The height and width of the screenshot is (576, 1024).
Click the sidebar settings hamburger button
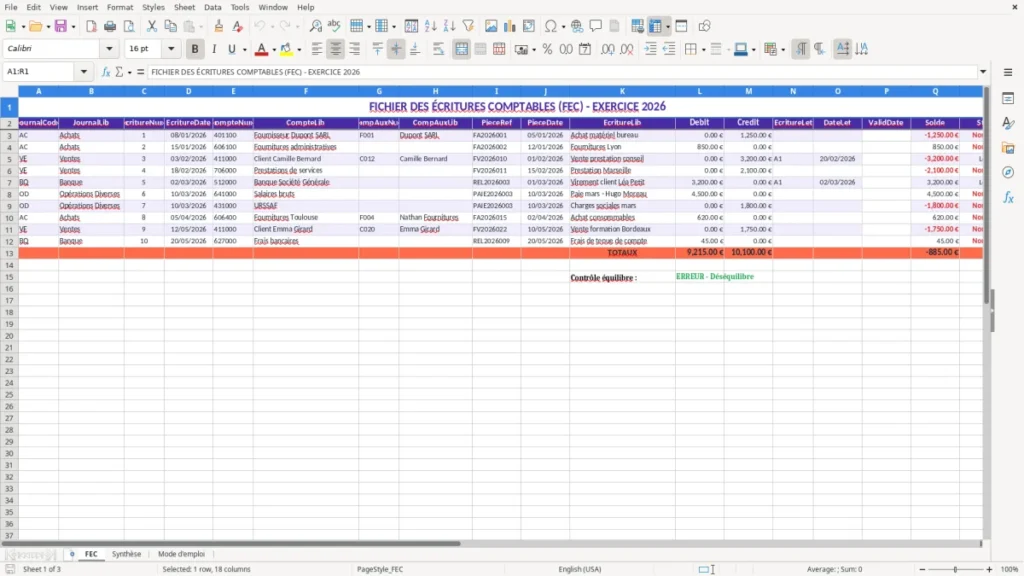coord(1008,72)
